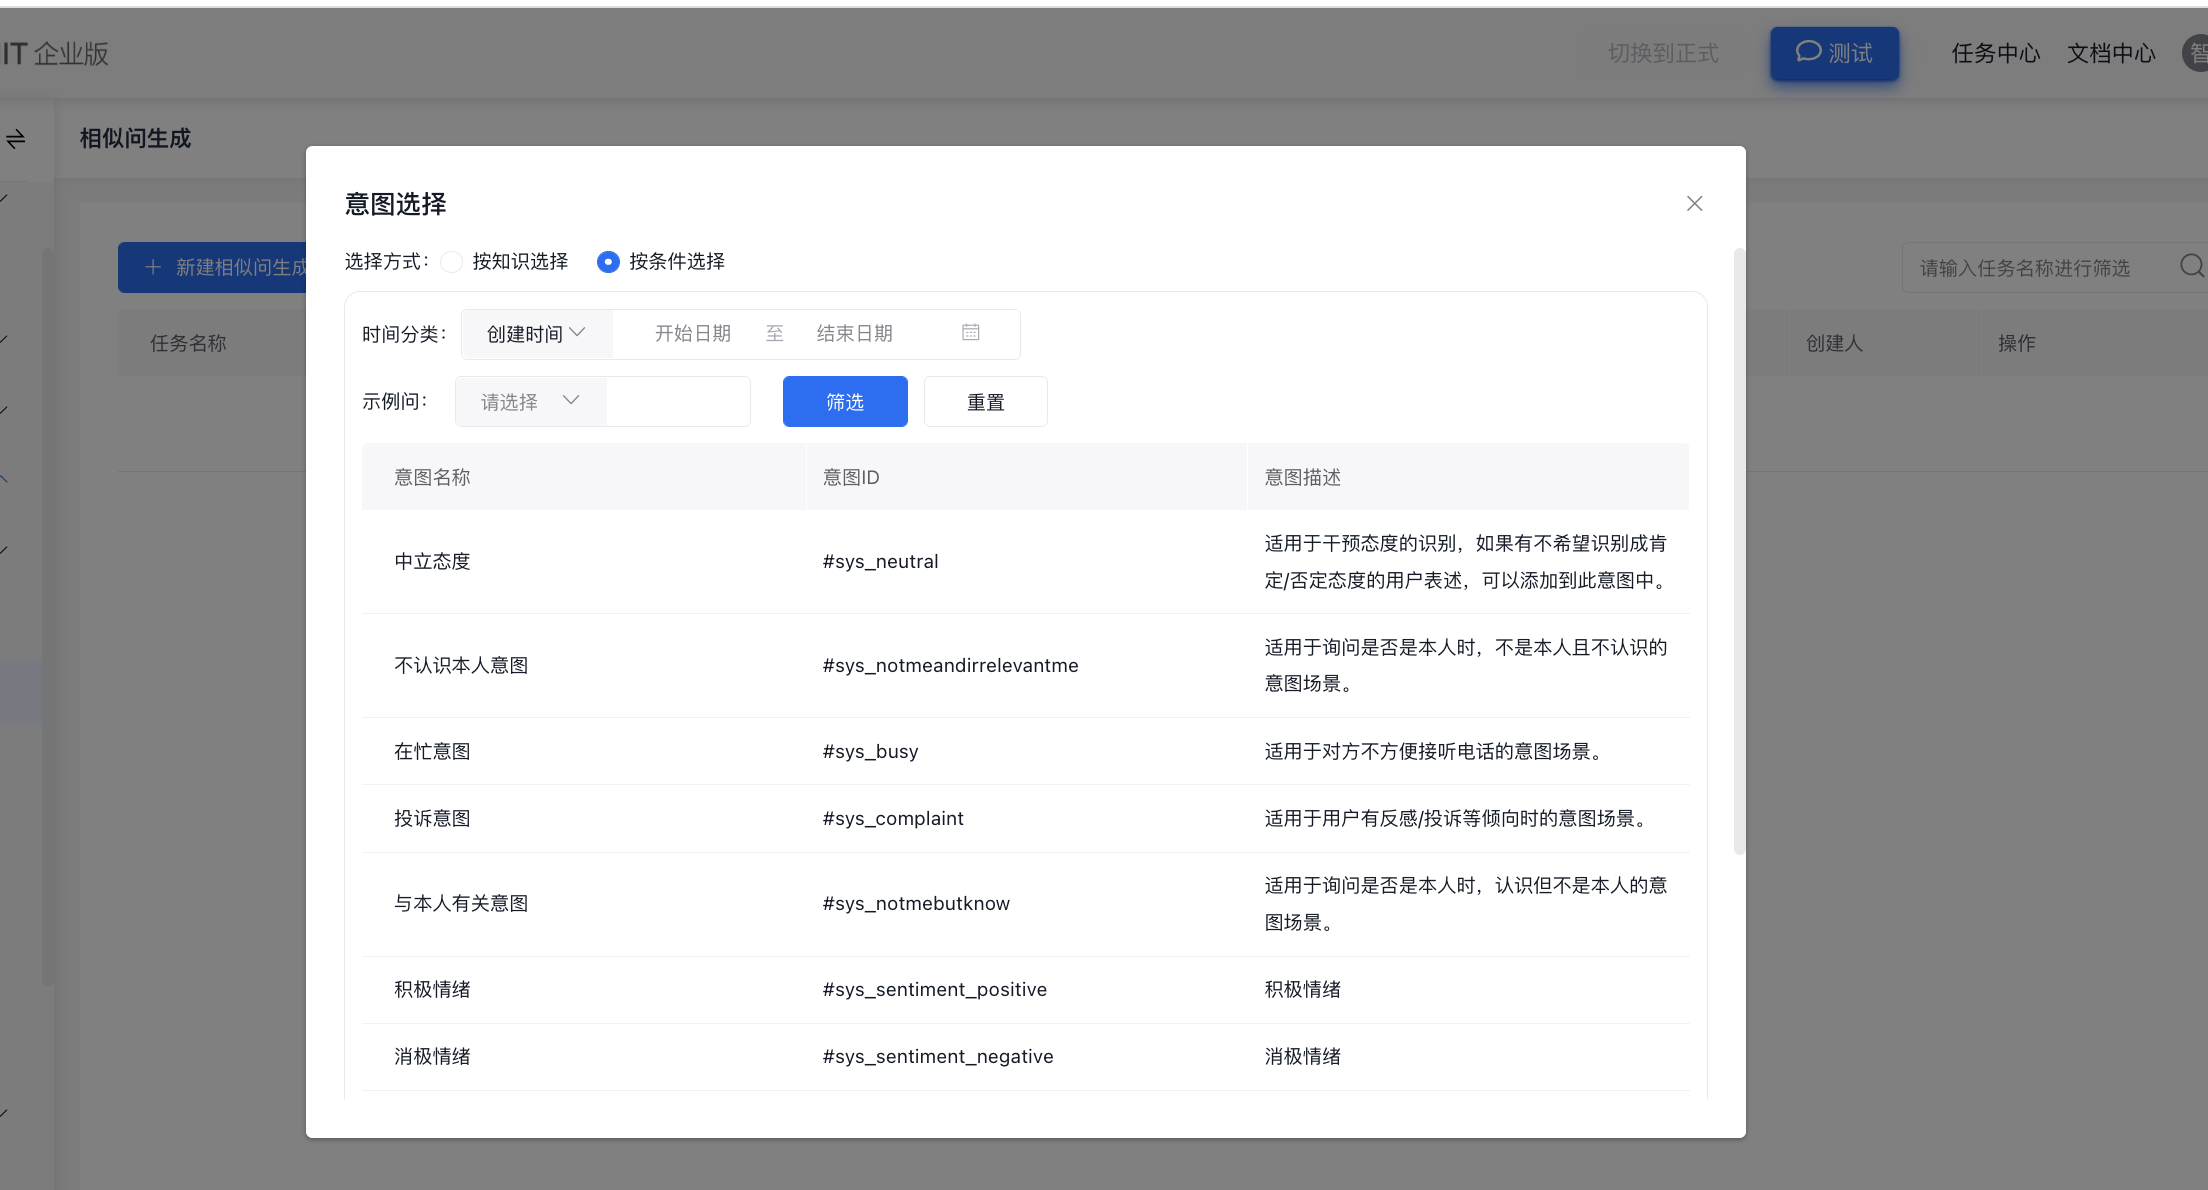This screenshot has height=1190, width=2208.
Task: Toggle the sidebar collapse arrows icon
Action: (x=15, y=139)
